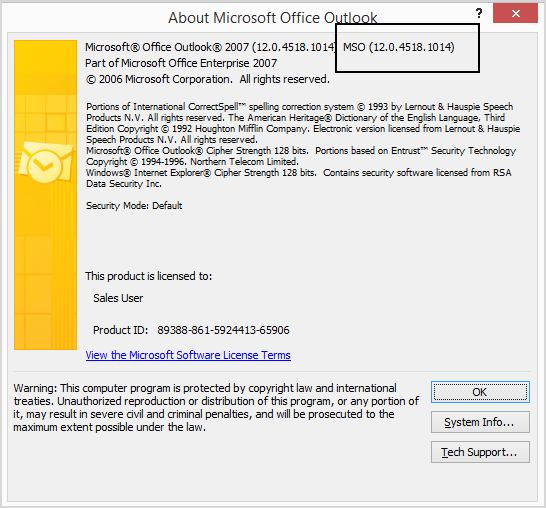Close the About Outlook dialog
This screenshot has height=508, width=546.
point(515,13)
